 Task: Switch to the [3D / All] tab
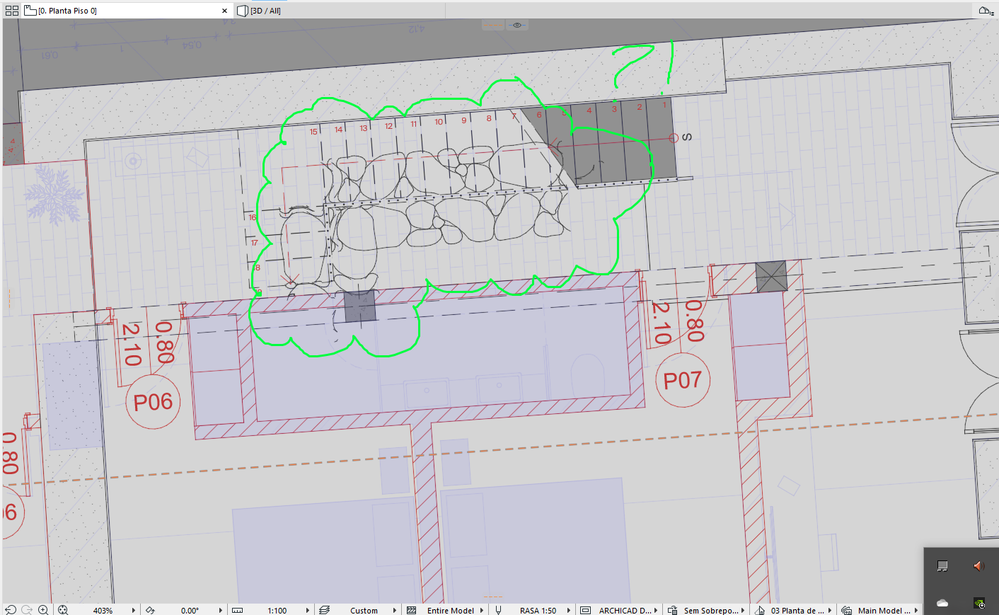click(259, 11)
